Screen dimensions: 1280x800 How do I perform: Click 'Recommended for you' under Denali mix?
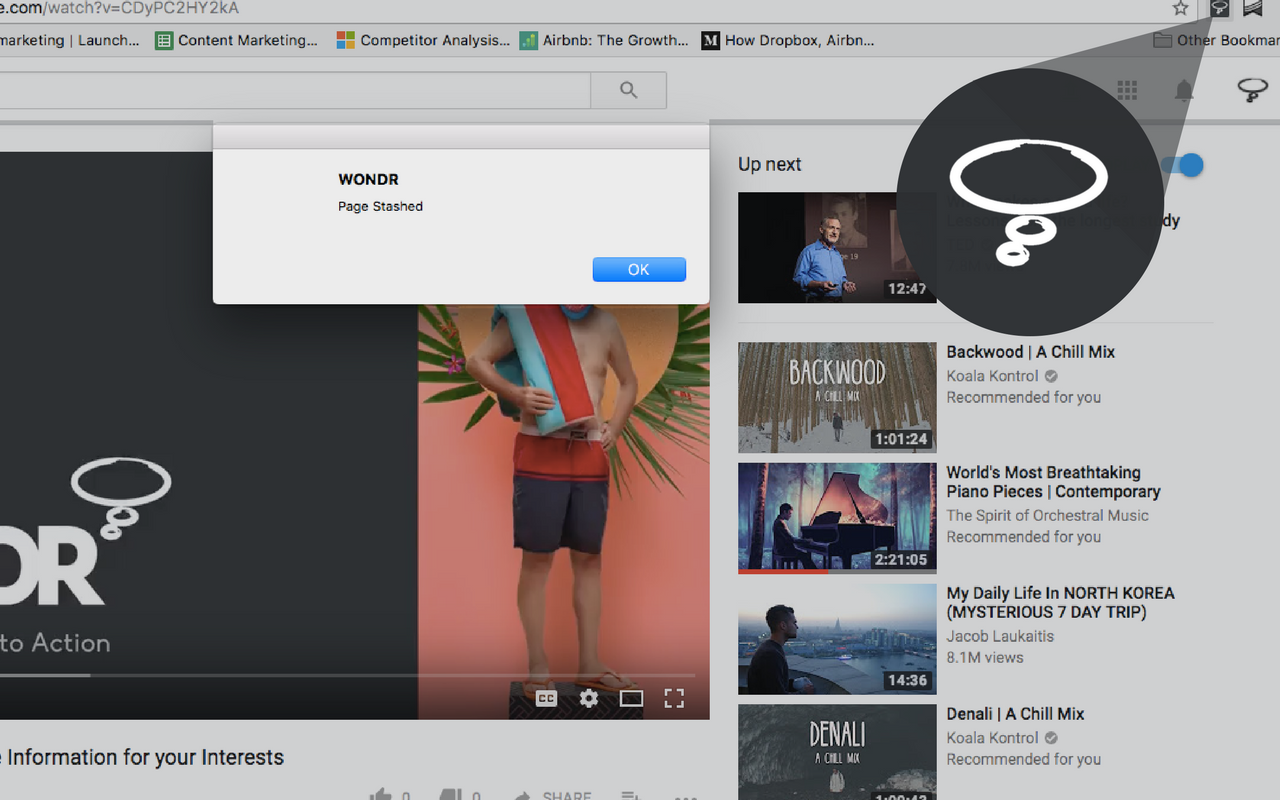[1024, 759]
